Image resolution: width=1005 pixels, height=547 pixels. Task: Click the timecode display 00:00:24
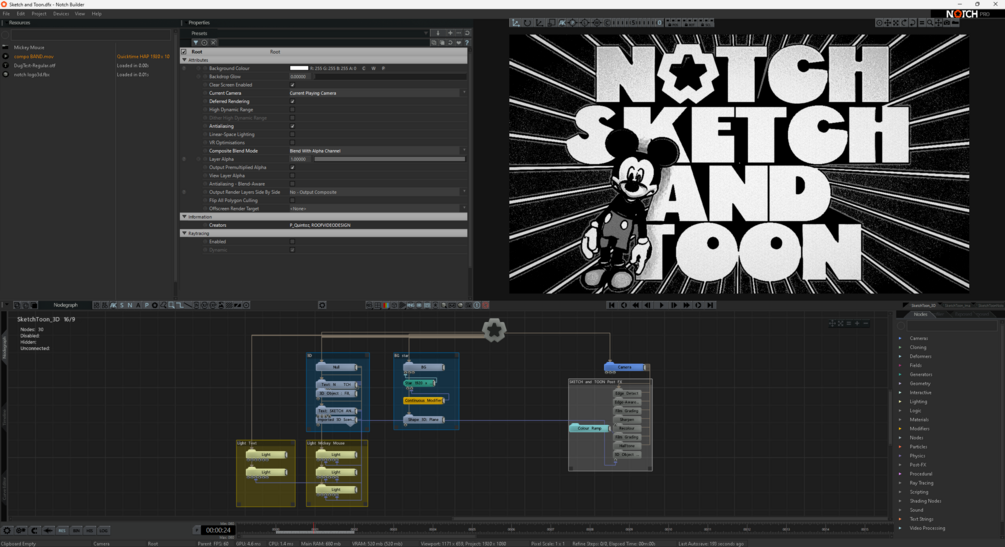click(218, 530)
